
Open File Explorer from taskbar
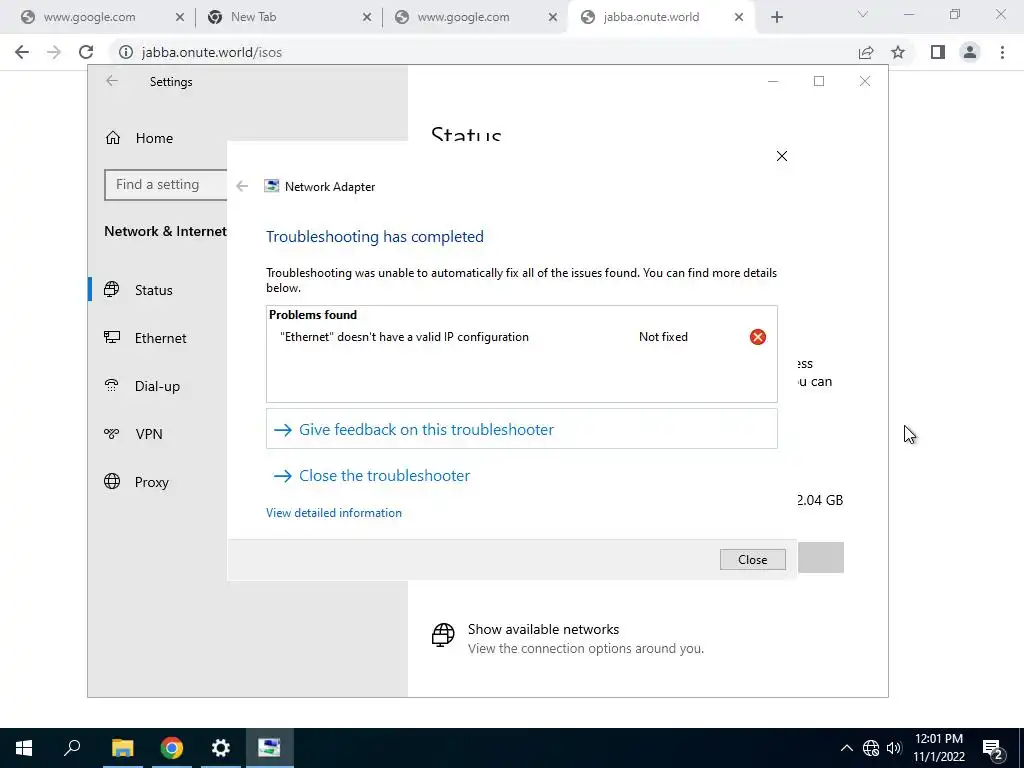[122, 748]
